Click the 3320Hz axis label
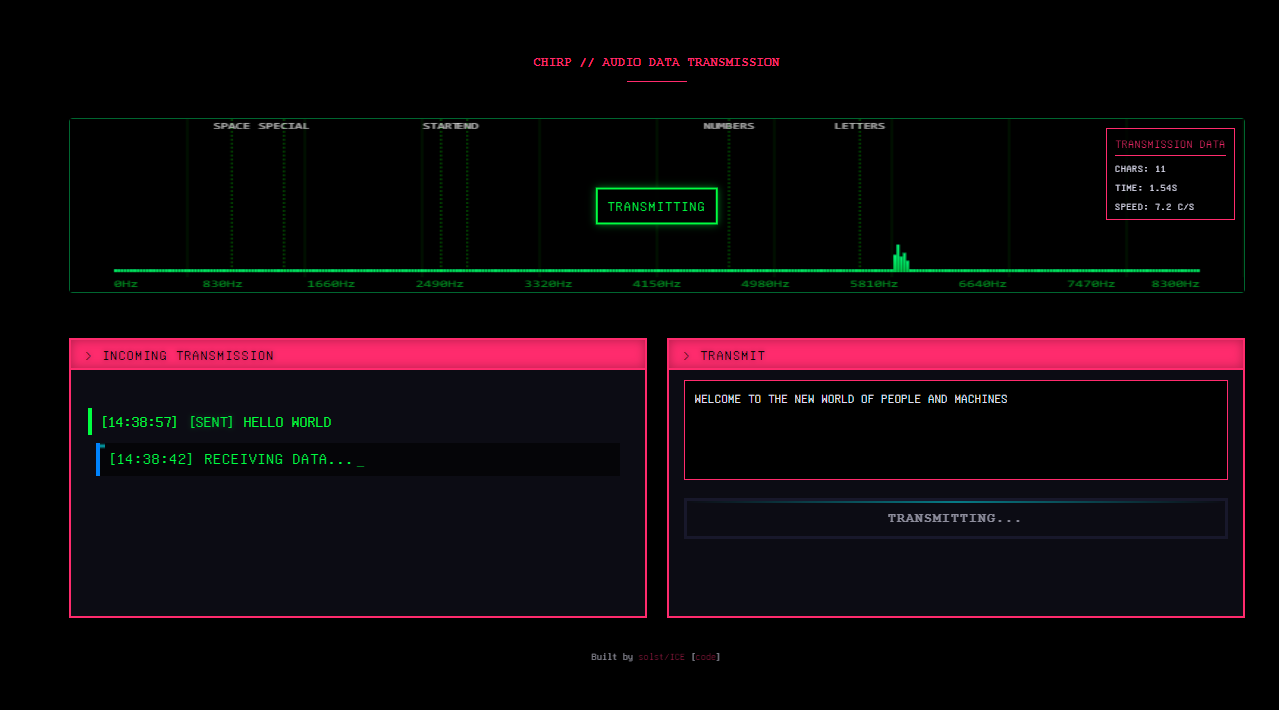 [549, 284]
